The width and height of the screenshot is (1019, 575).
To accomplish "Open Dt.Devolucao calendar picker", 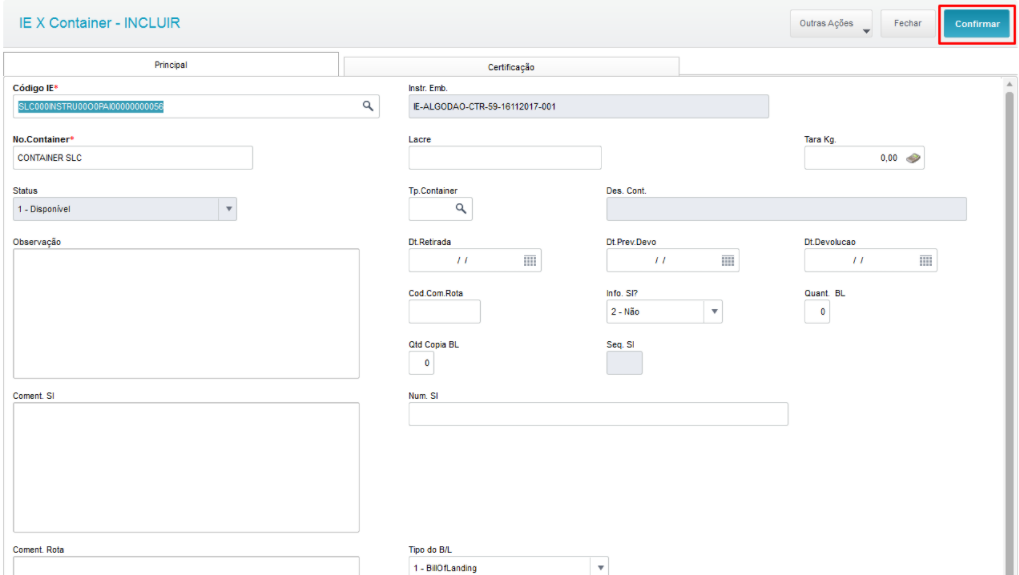I will (926, 261).
